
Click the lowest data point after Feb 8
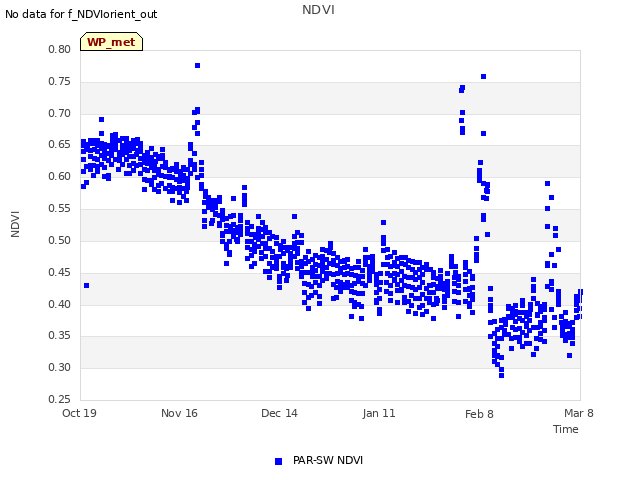tap(502, 375)
